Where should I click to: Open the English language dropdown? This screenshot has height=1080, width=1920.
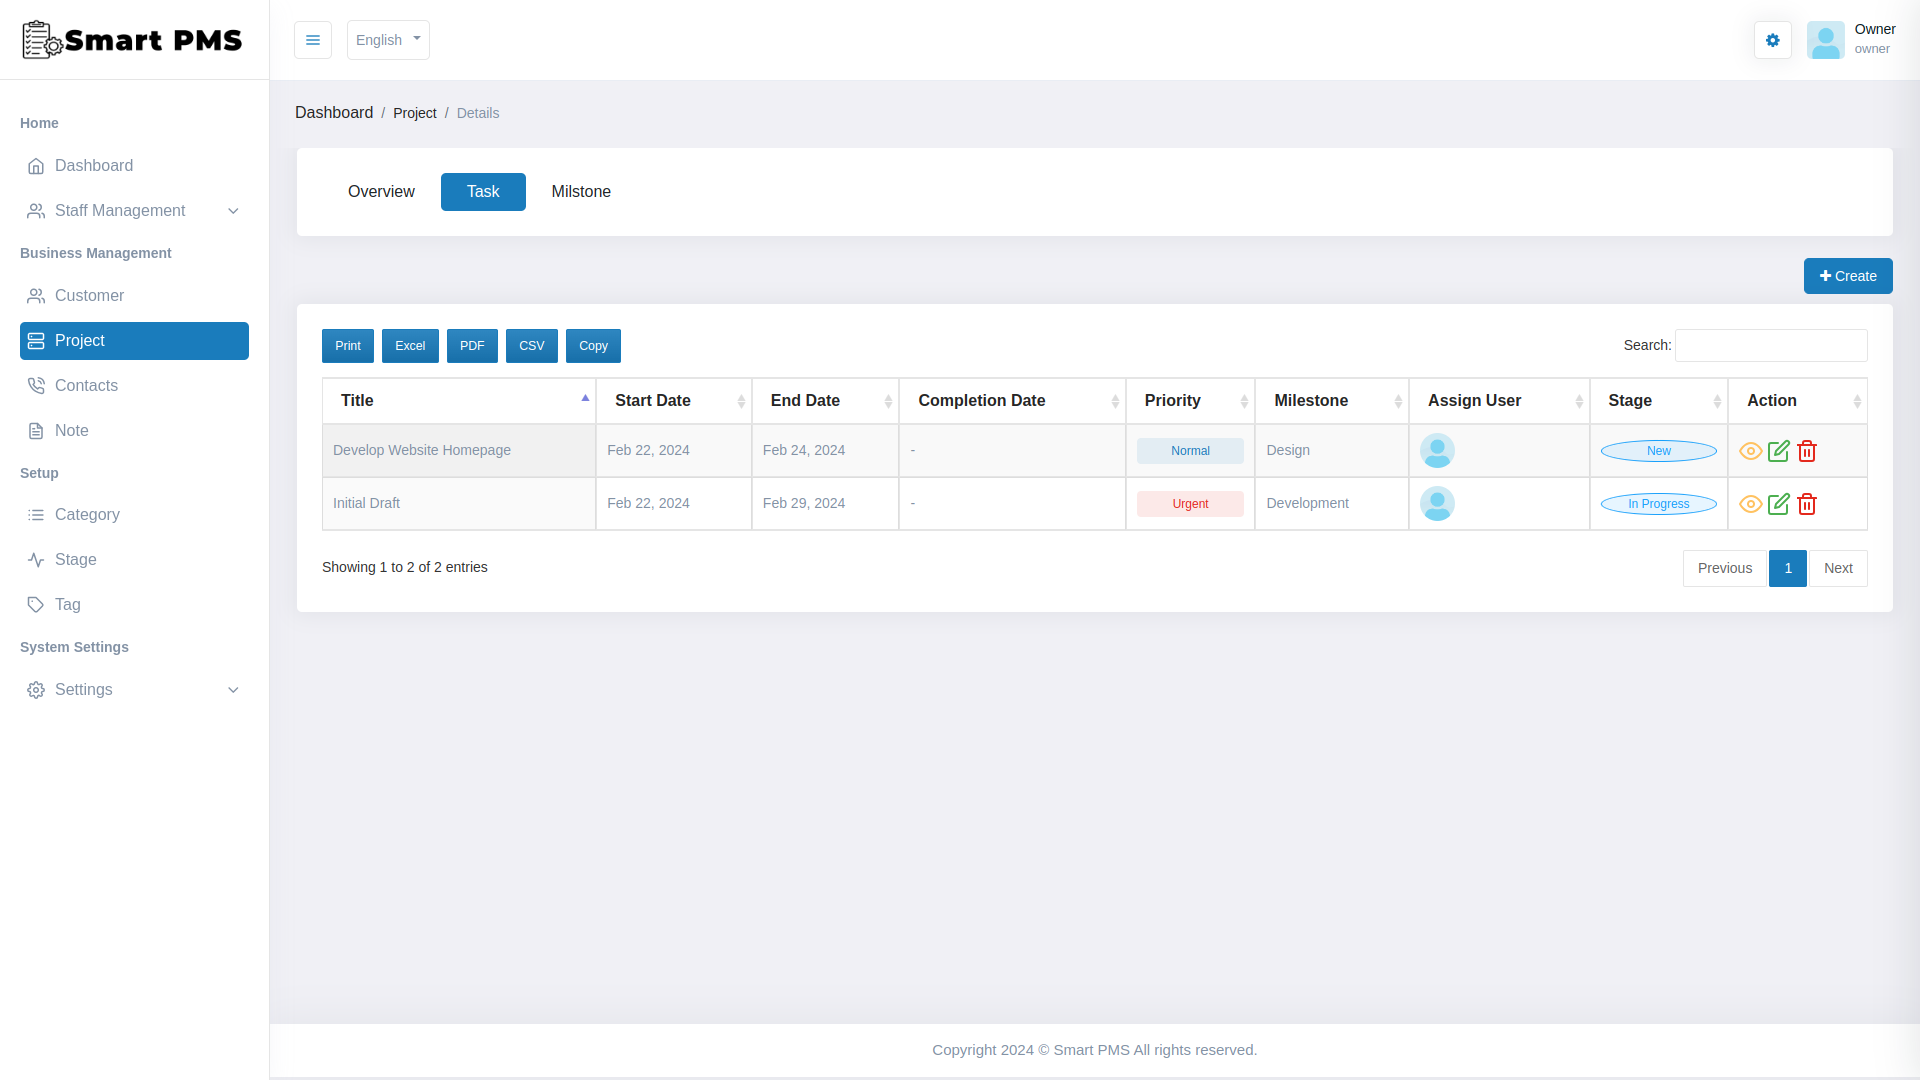click(x=388, y=40)
